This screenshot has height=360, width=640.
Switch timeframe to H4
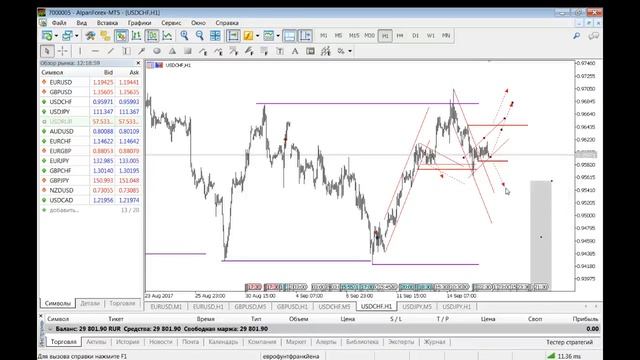click(x=400, y=36)
